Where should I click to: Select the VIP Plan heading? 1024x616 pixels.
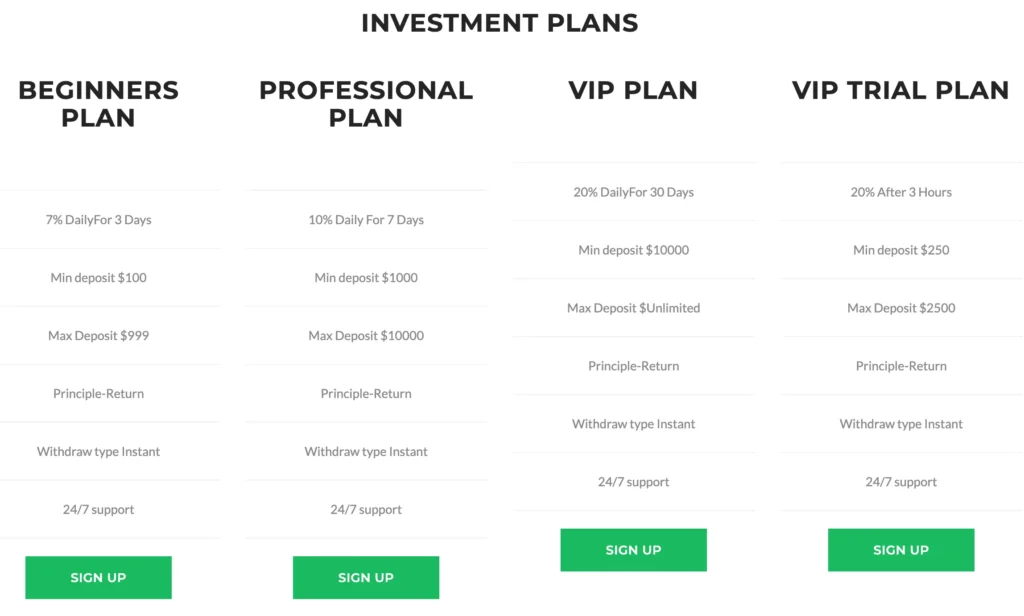[x=633, y=90]
